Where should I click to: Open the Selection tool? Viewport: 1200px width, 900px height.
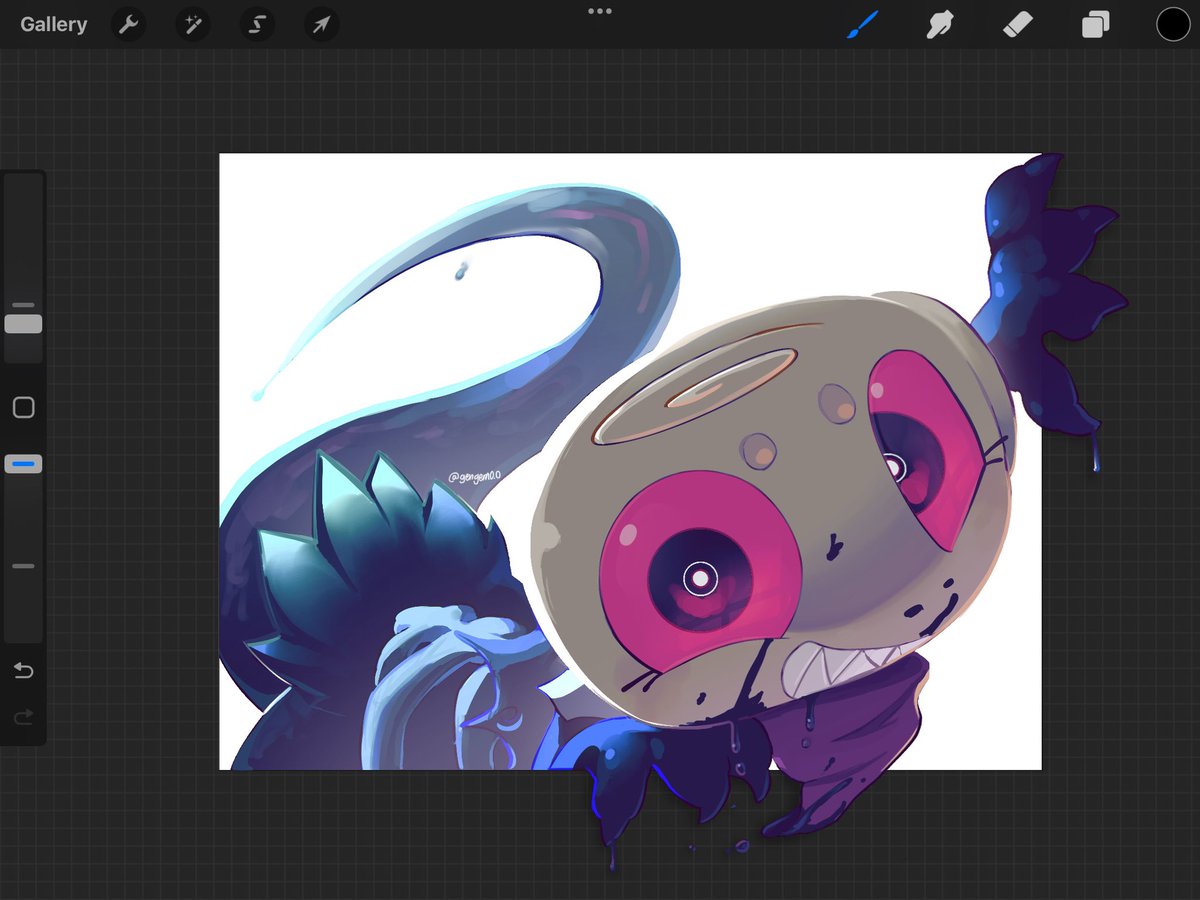(x=256, y=24)
